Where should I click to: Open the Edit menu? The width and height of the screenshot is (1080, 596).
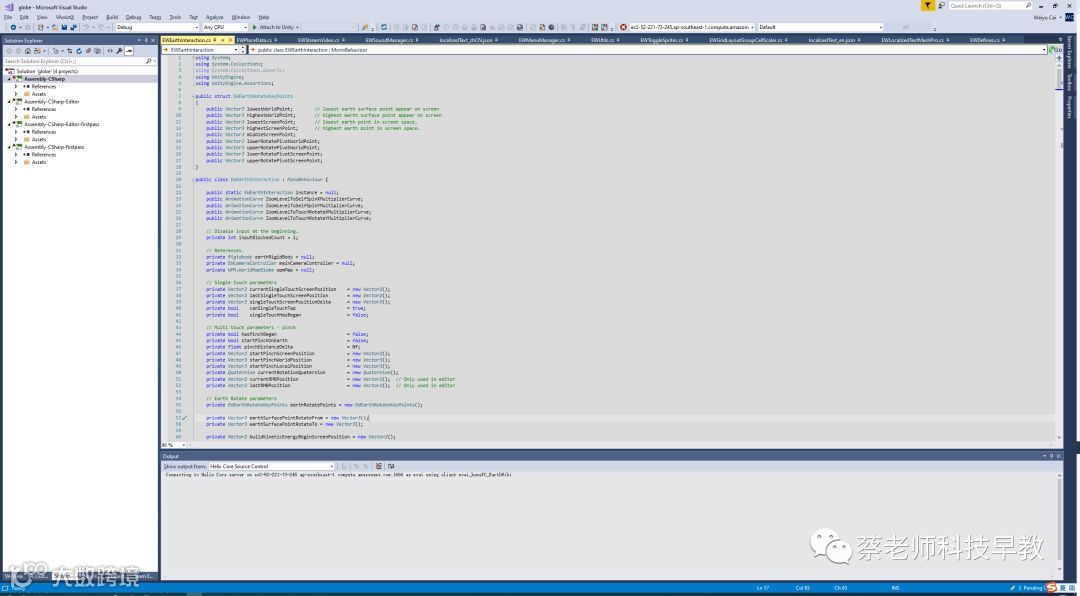click(24, 17)
